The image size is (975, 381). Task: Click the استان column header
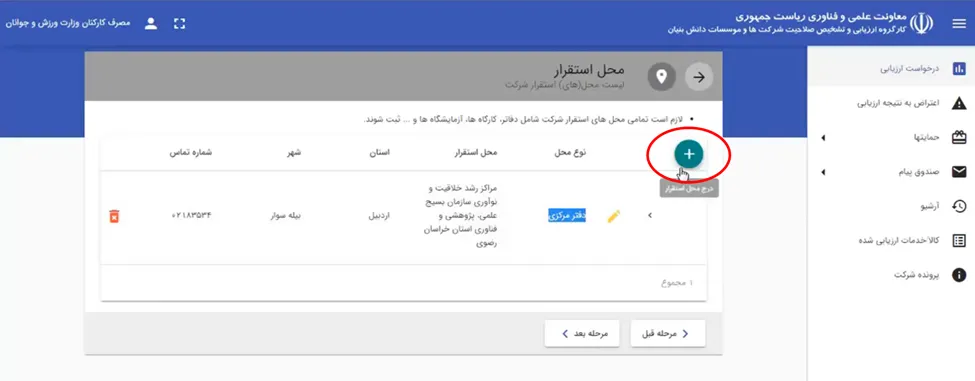[379, 153]
